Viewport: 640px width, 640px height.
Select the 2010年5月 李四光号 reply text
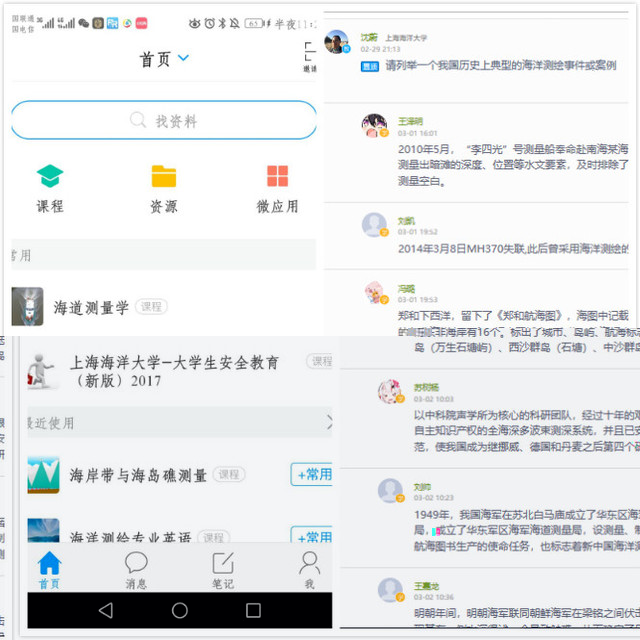pos(513,165)
